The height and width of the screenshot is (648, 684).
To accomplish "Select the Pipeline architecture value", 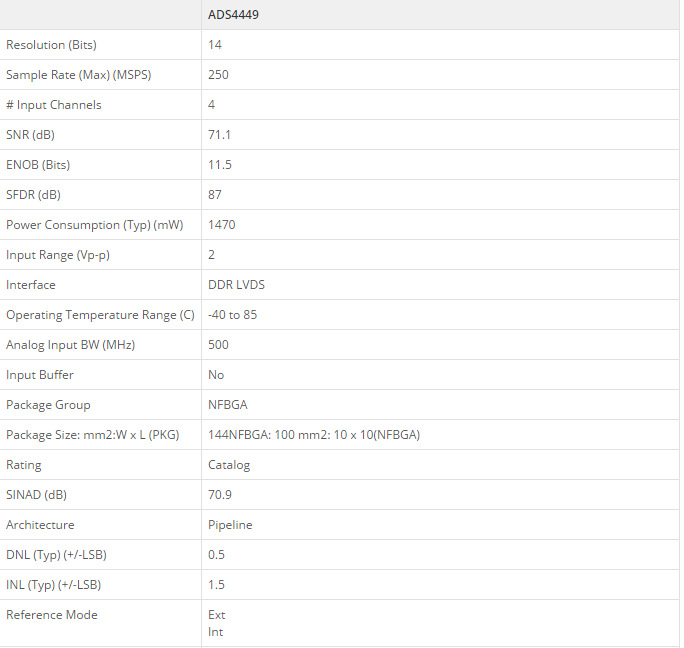I will (230, 525).
